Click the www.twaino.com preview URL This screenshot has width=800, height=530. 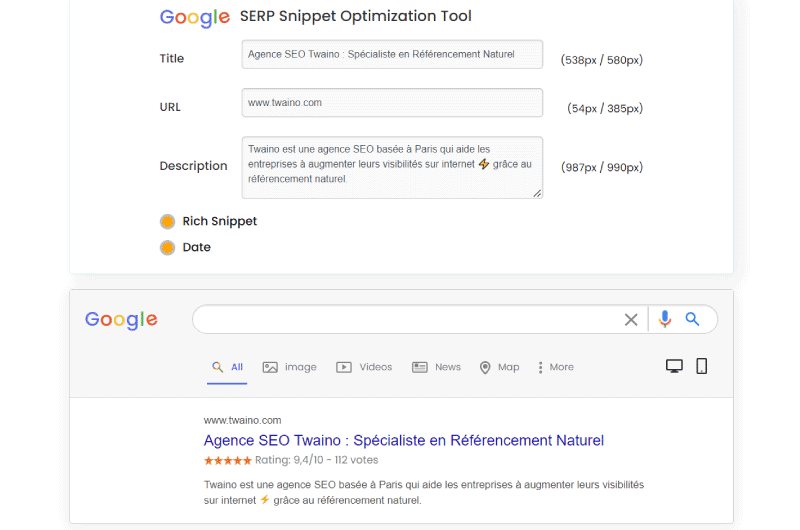242,420
